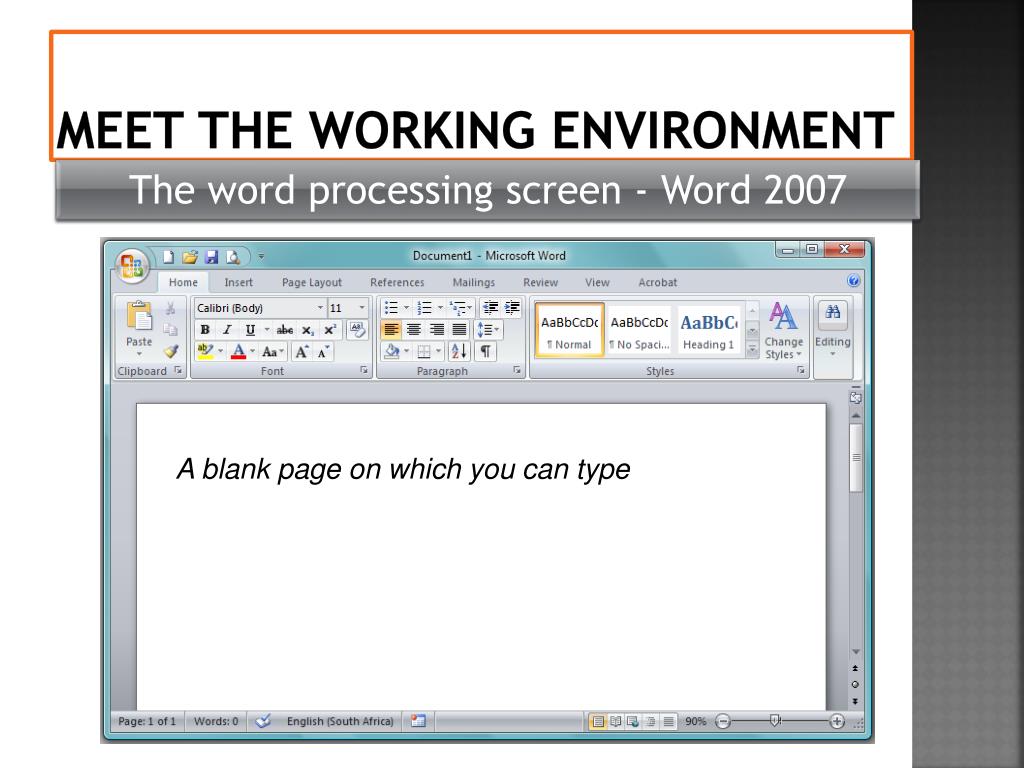Switch to Print Layout view
This screenshot has width=1024, height=768.
point(598,722)
